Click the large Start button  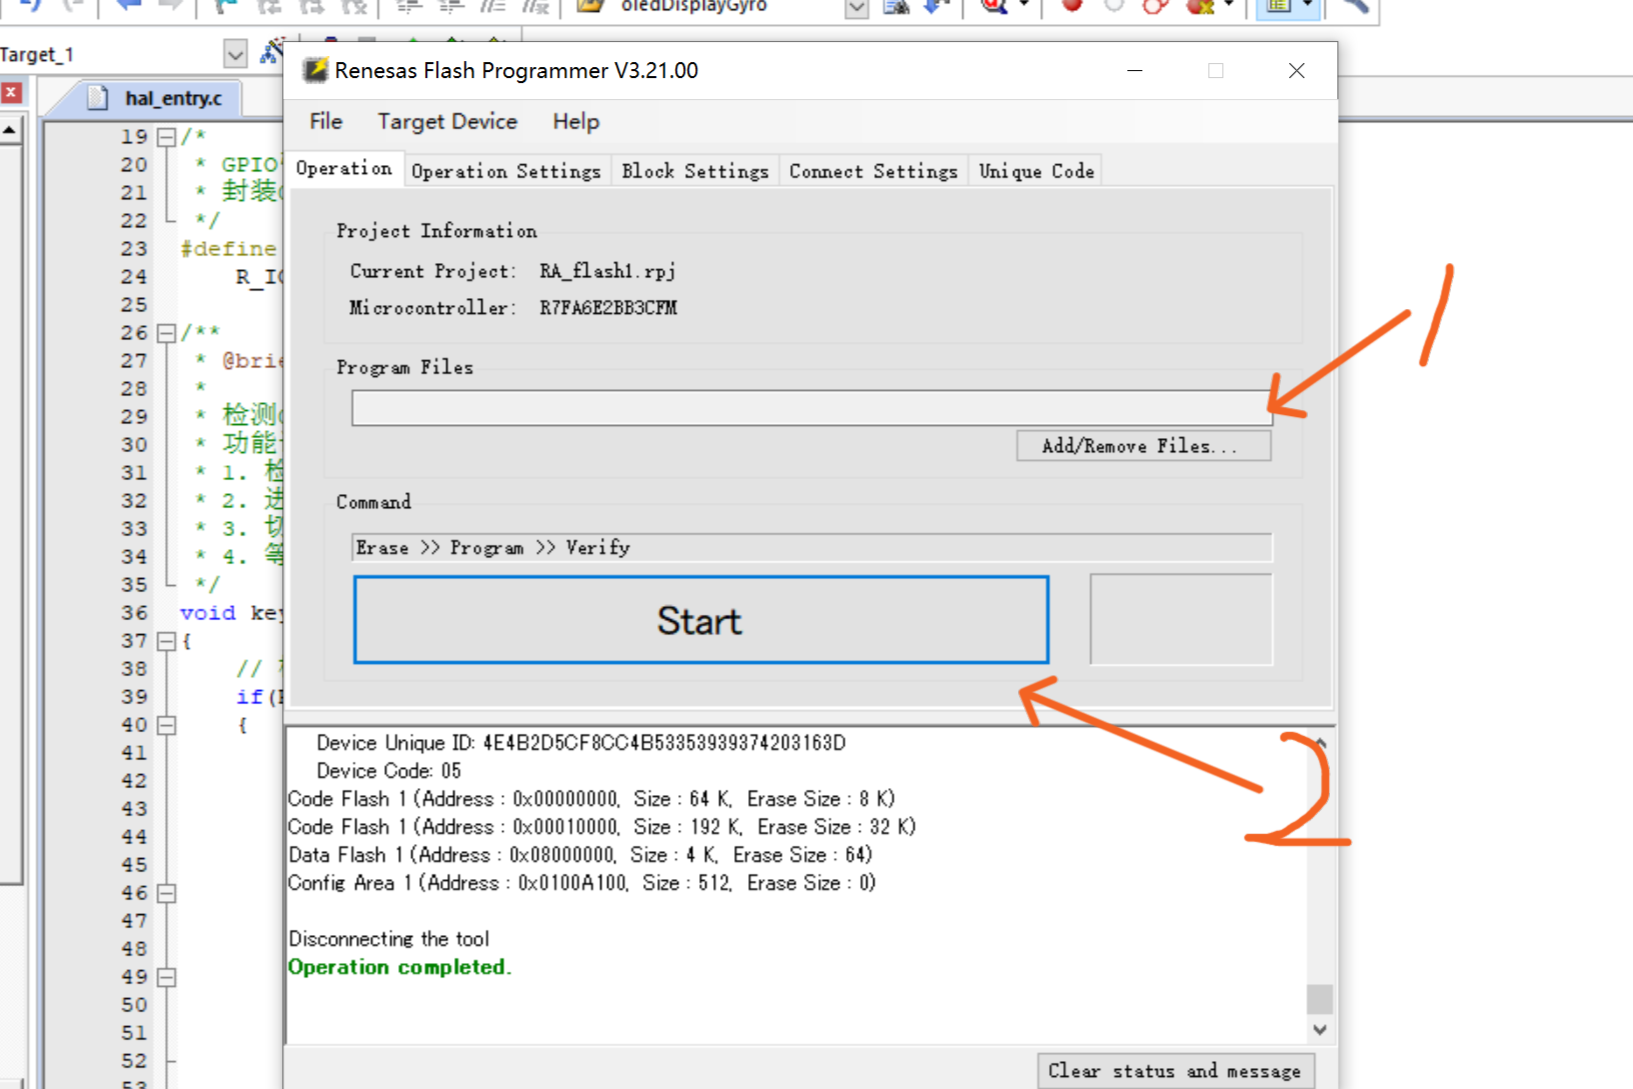(x=701, y=620)
